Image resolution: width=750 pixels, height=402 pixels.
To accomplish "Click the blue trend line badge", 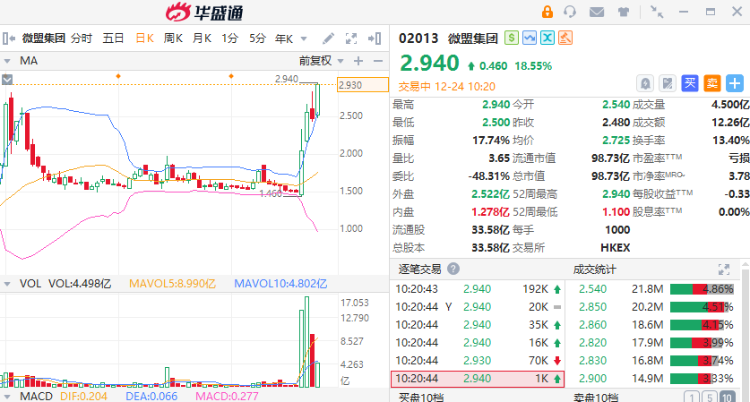I will pos(529,38).
